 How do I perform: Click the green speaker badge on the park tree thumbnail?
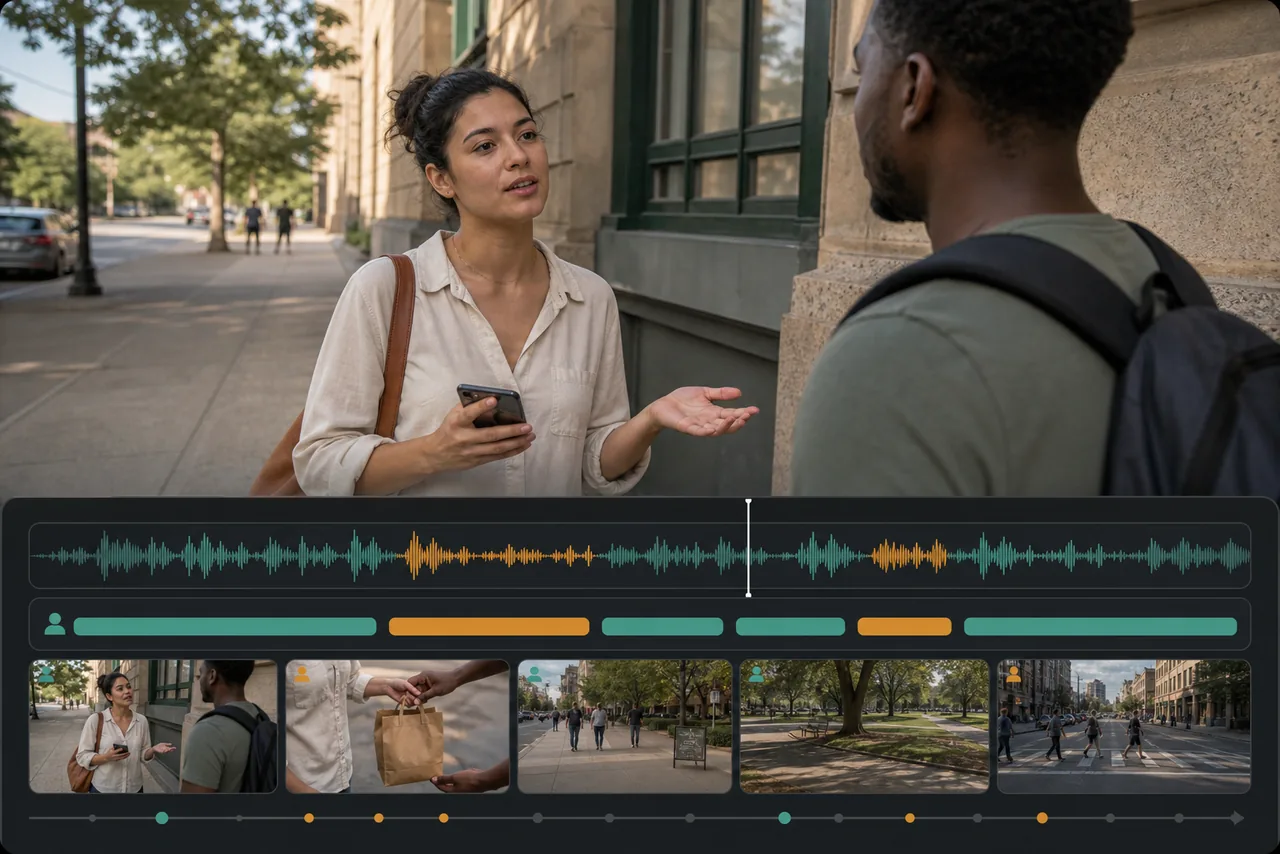coord(756,675)
